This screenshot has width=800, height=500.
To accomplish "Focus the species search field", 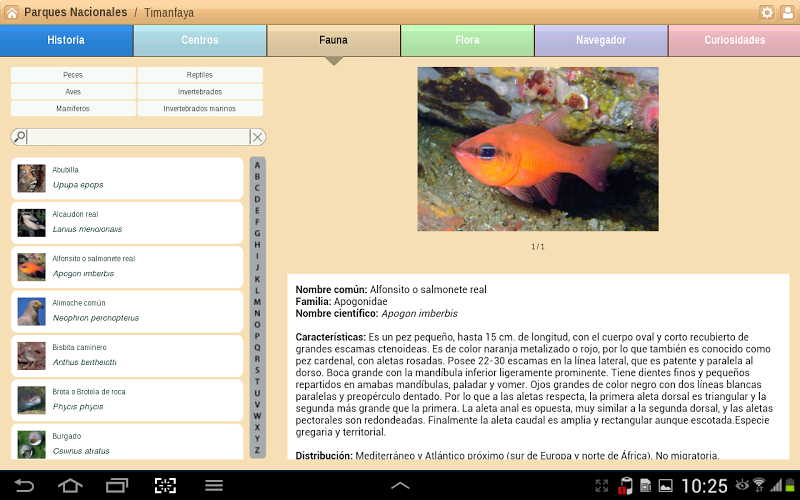I will coord(138,137).
